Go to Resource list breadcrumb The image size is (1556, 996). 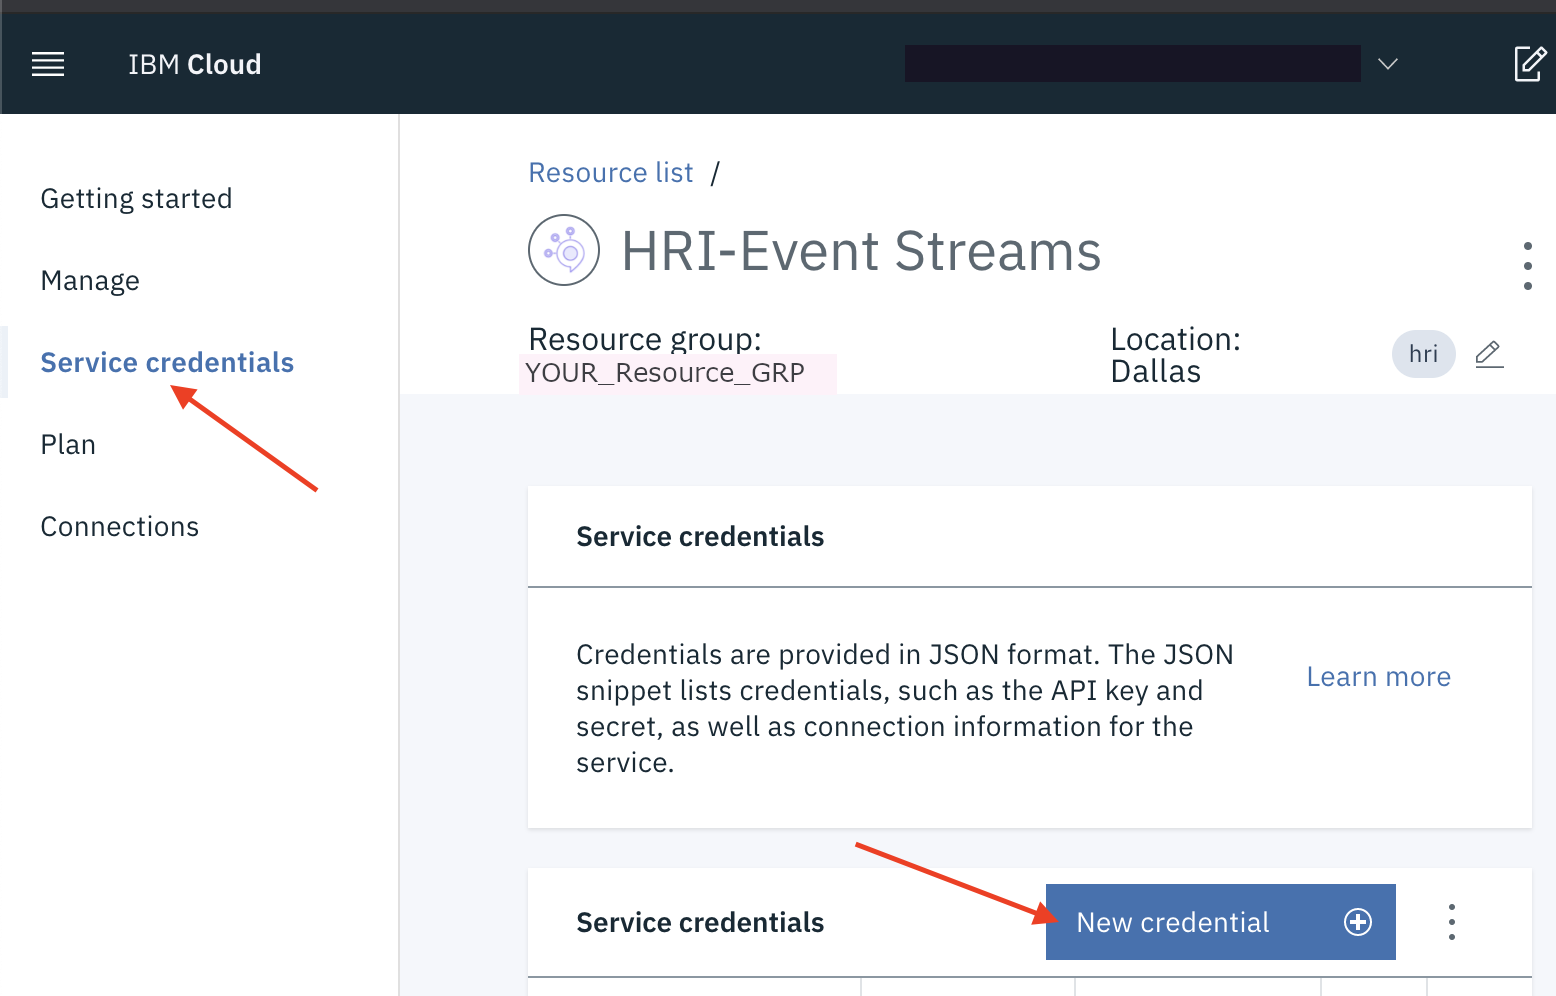pyautogui.click(x=611, y=173)
